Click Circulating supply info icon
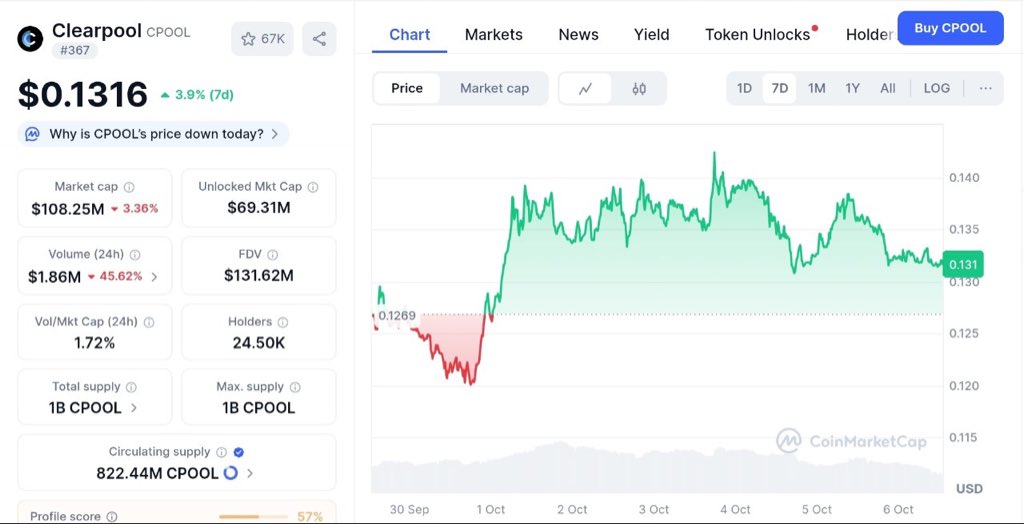This screenshot has height=524, width=1024. [x=221, y=452]
